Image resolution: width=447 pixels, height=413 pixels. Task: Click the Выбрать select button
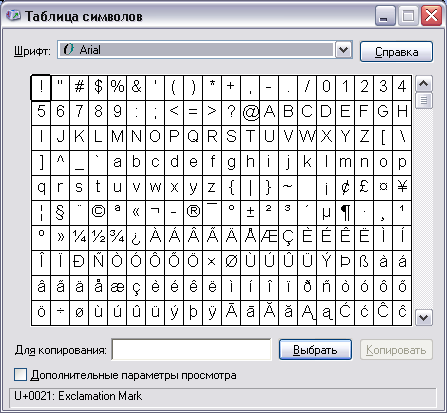click(x=315, y=350)
